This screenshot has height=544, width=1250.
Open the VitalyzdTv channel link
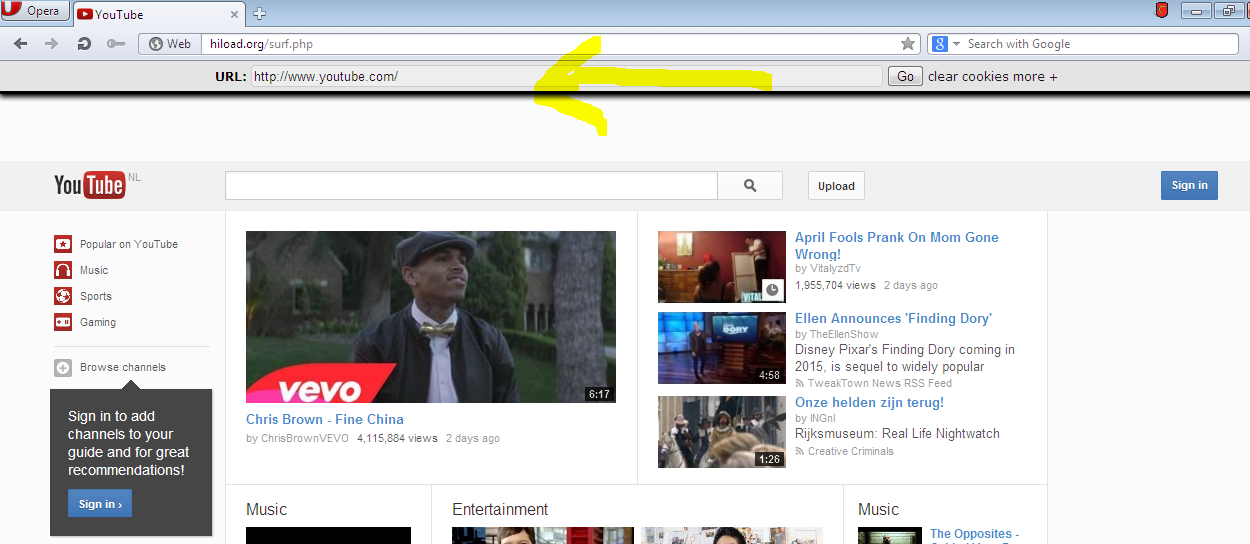coord(835,268)
